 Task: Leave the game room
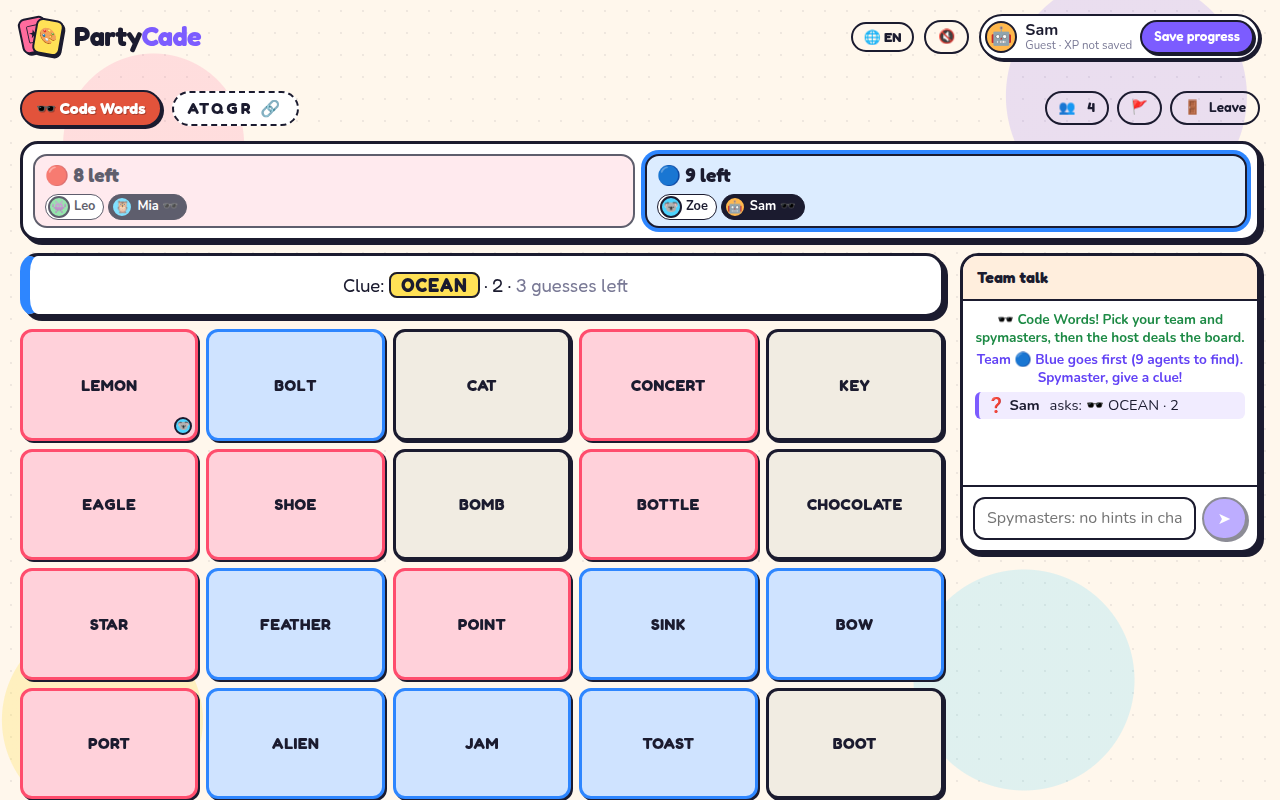(x=1215, y=108)
